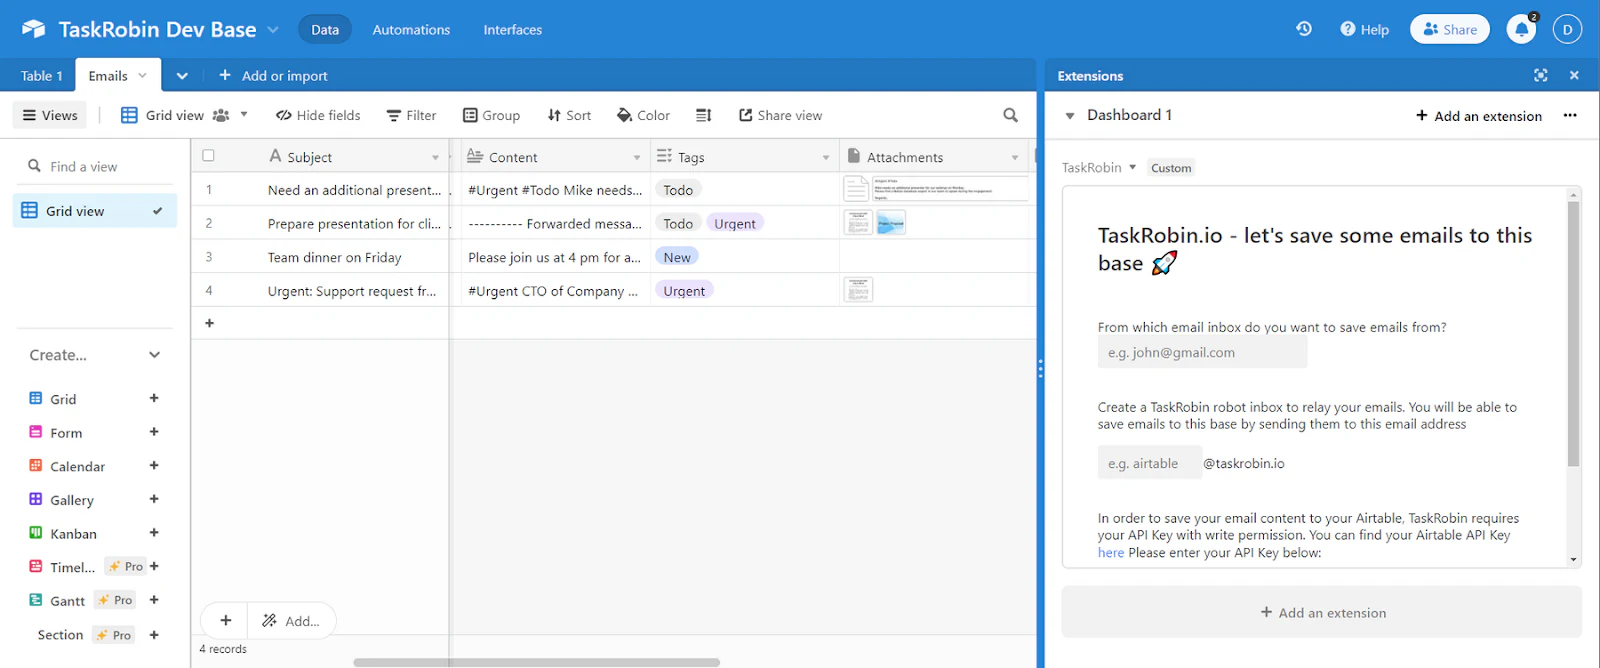Click the grid horizontal scrollbar
The width and height of the screenshot is (1600, 668).
(536, 662)
